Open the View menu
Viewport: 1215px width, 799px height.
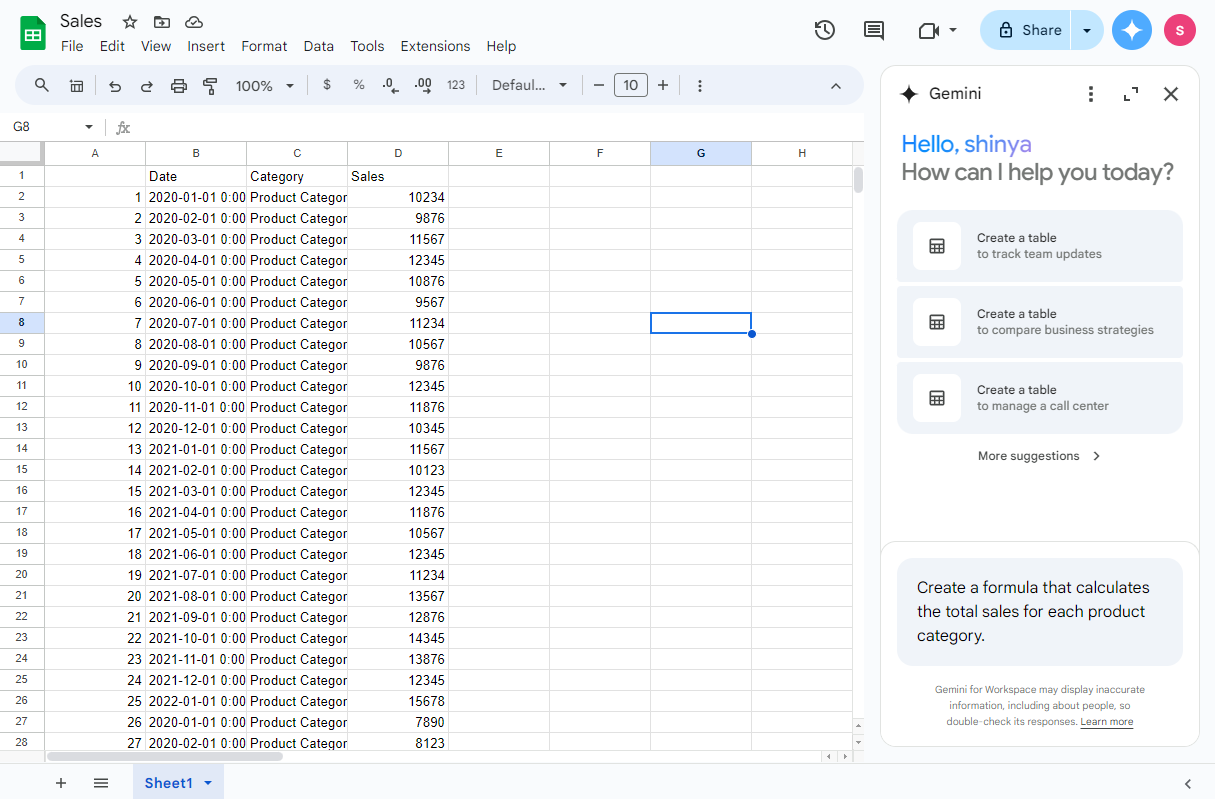click(x=156, y=46)
